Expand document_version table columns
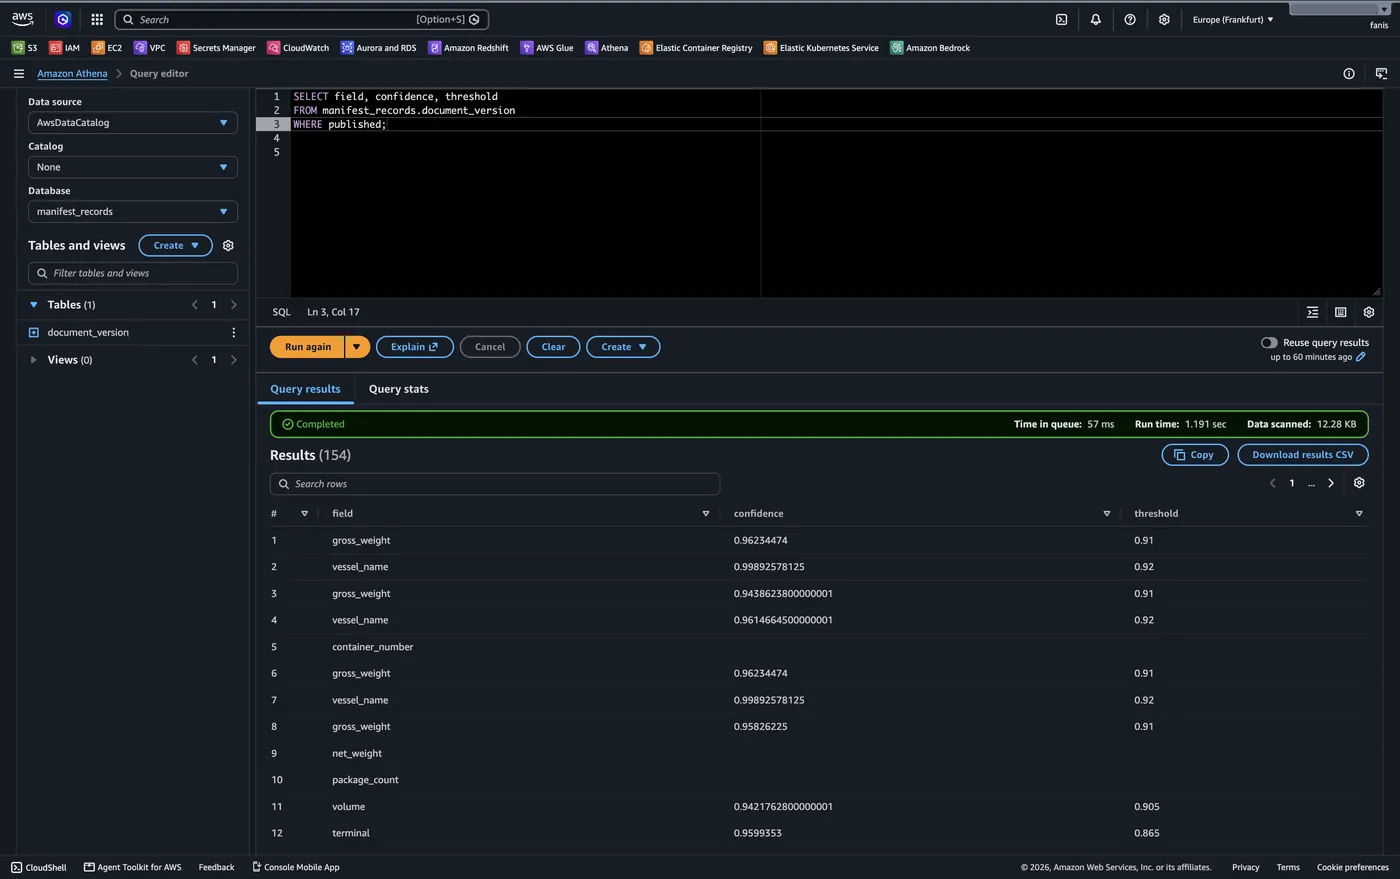This screenshot has height=879, width=1400. tap(33, 332)
